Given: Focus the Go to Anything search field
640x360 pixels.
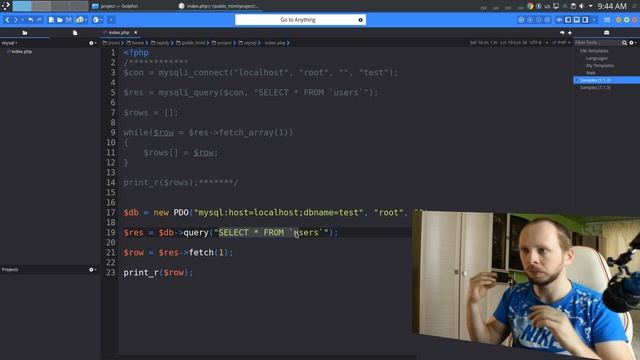Looking at the screenshot, I should (x=300, y=20).
